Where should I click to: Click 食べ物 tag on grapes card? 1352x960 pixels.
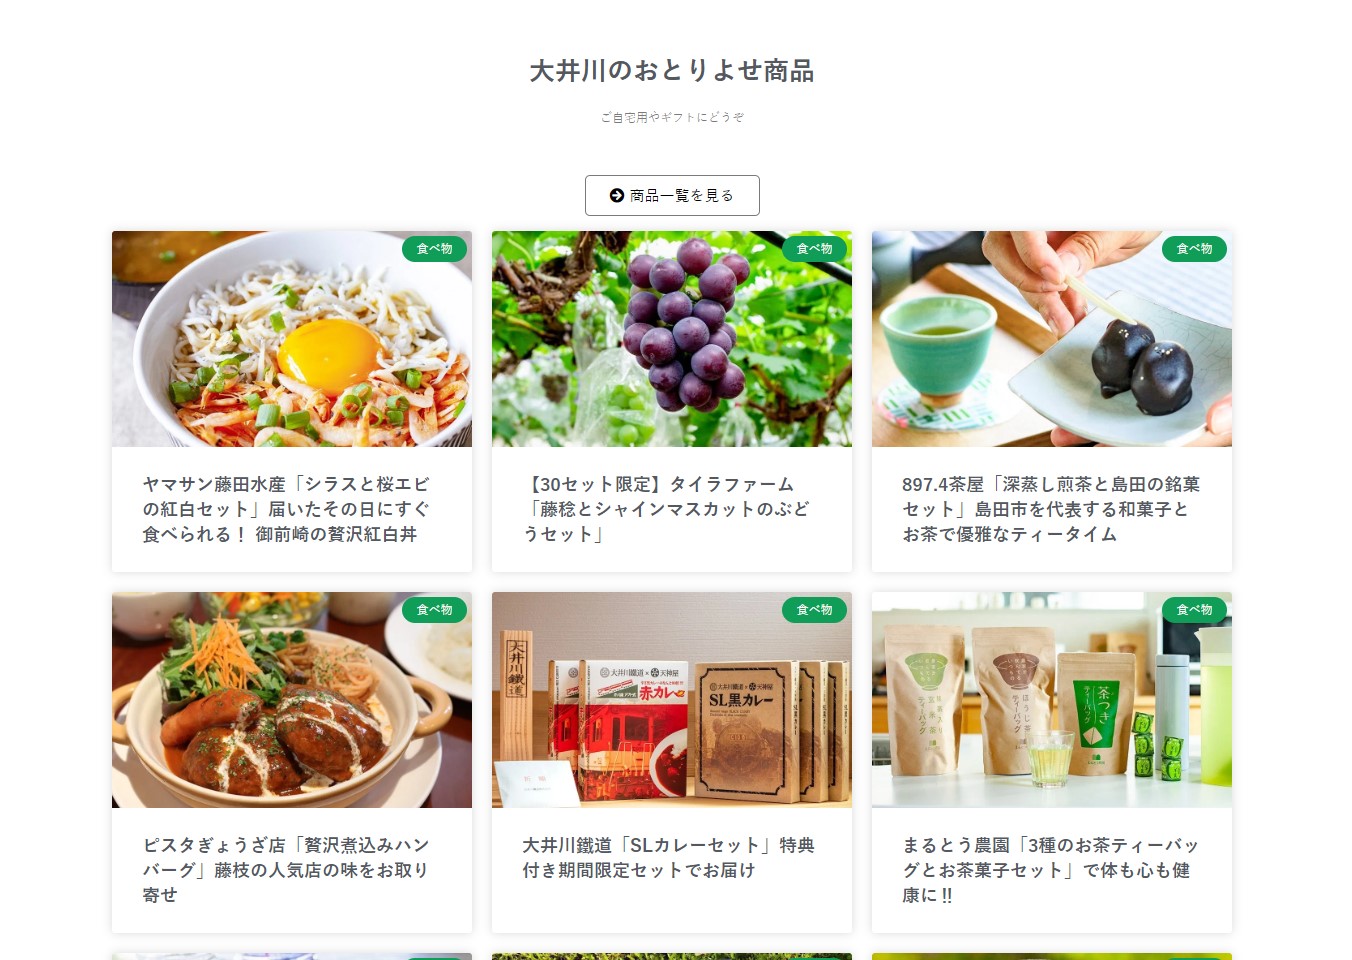click(x=814, y=249)
